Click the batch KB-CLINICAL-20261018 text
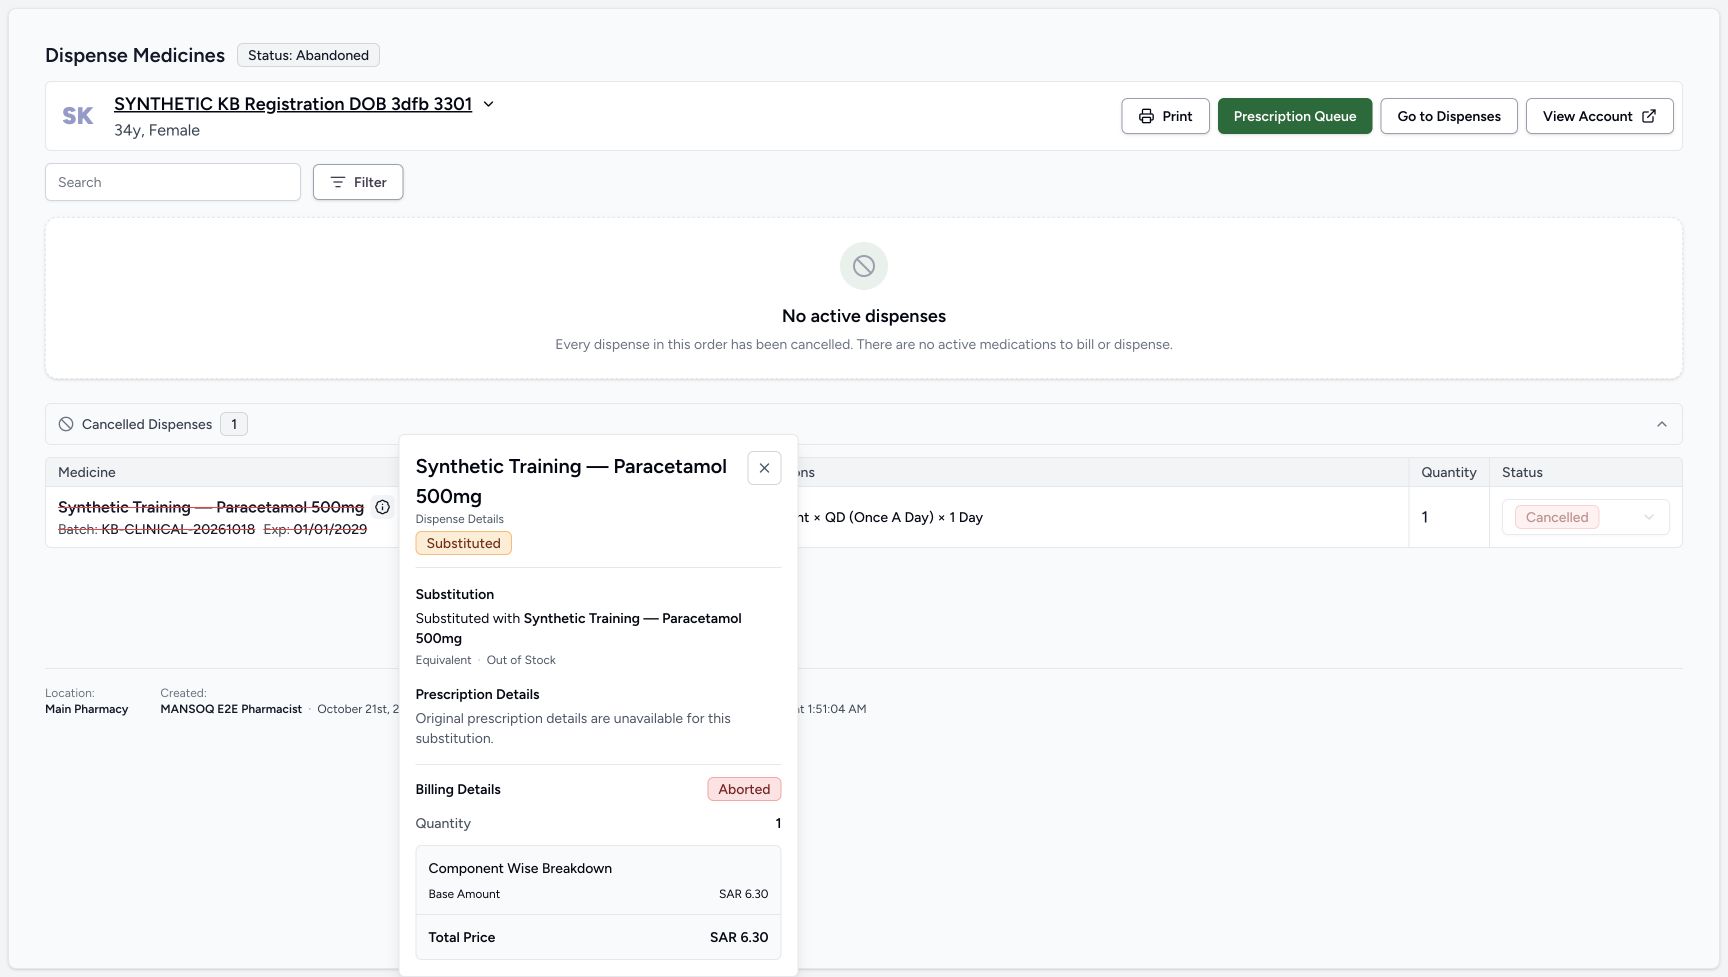This screenshot has width=1728, height=977. click(x=156, y=529)
